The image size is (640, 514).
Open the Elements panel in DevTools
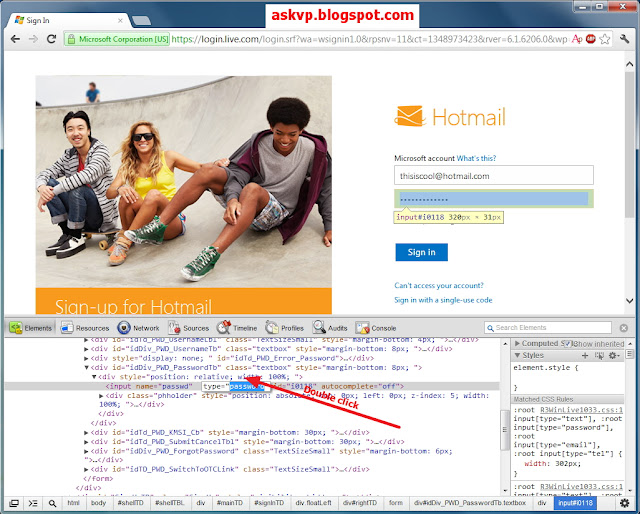tap(31, 328)
